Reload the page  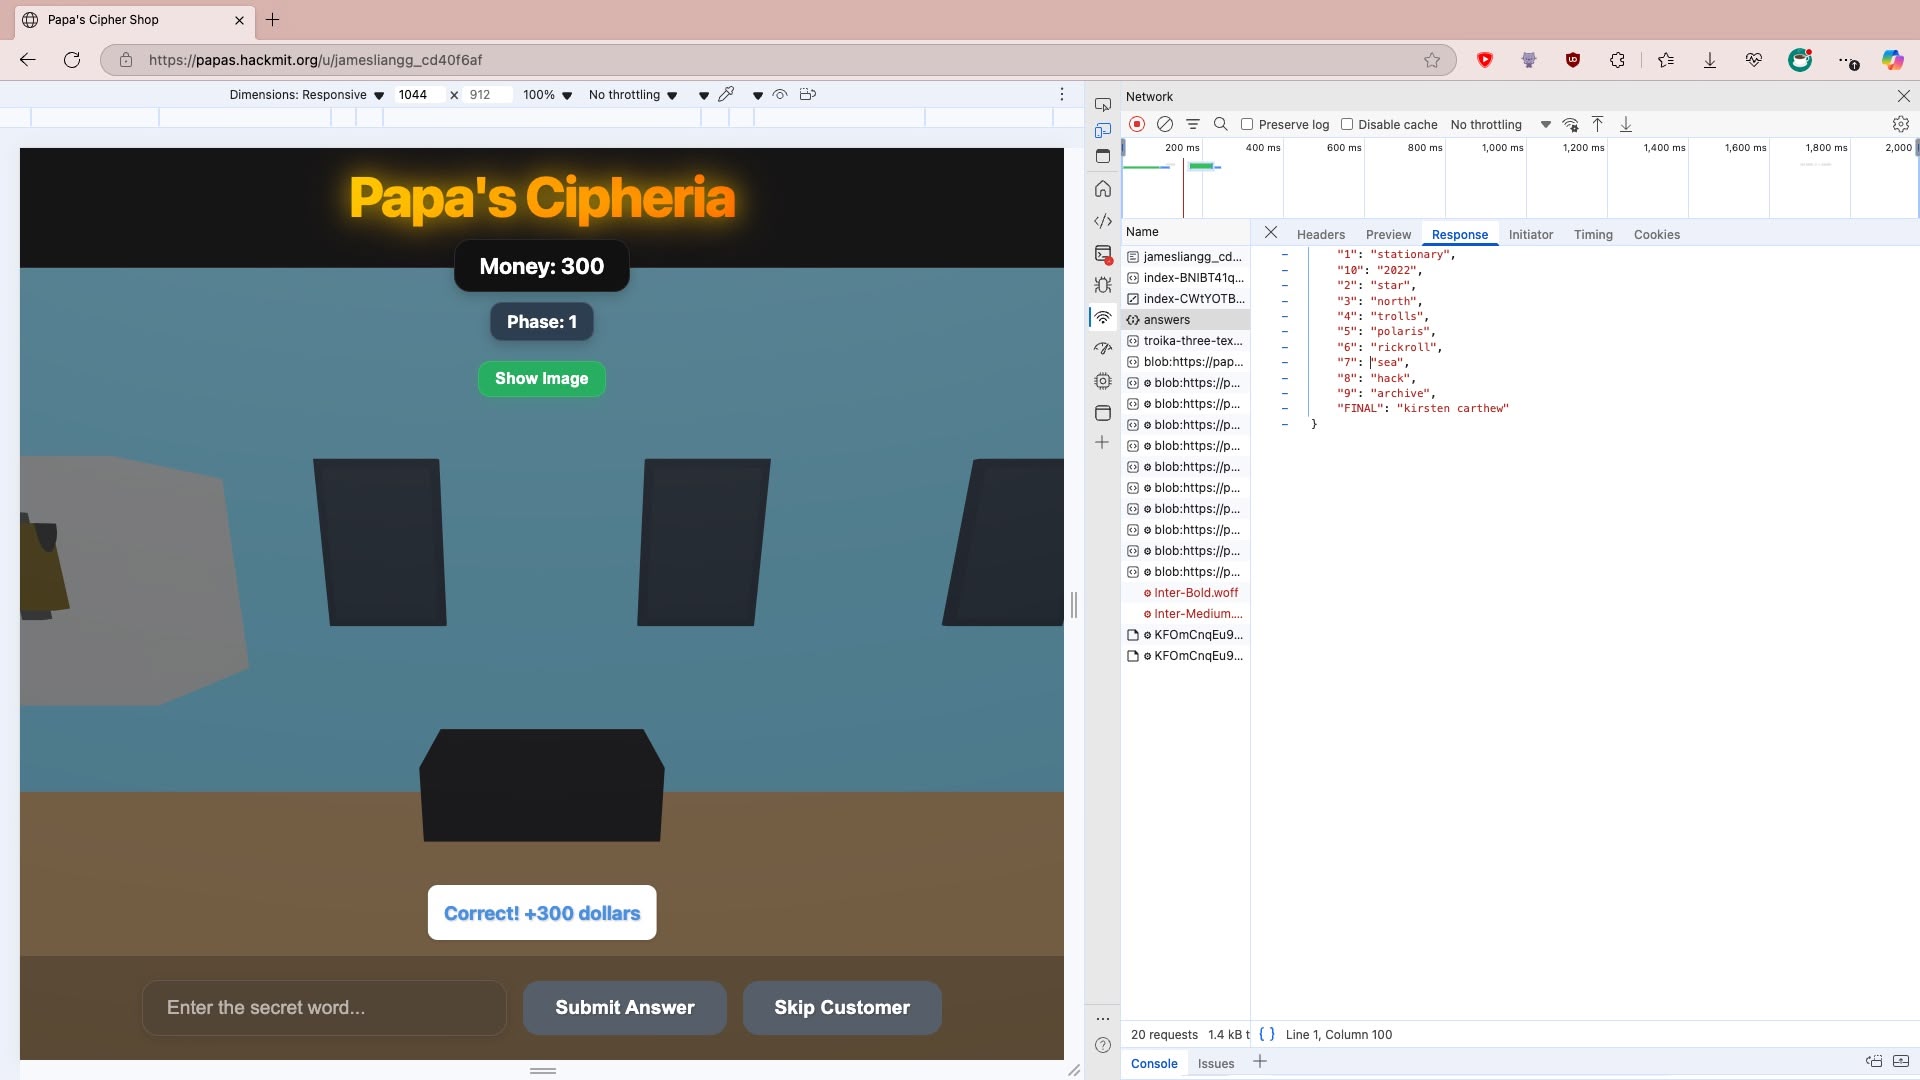point(72,60)
